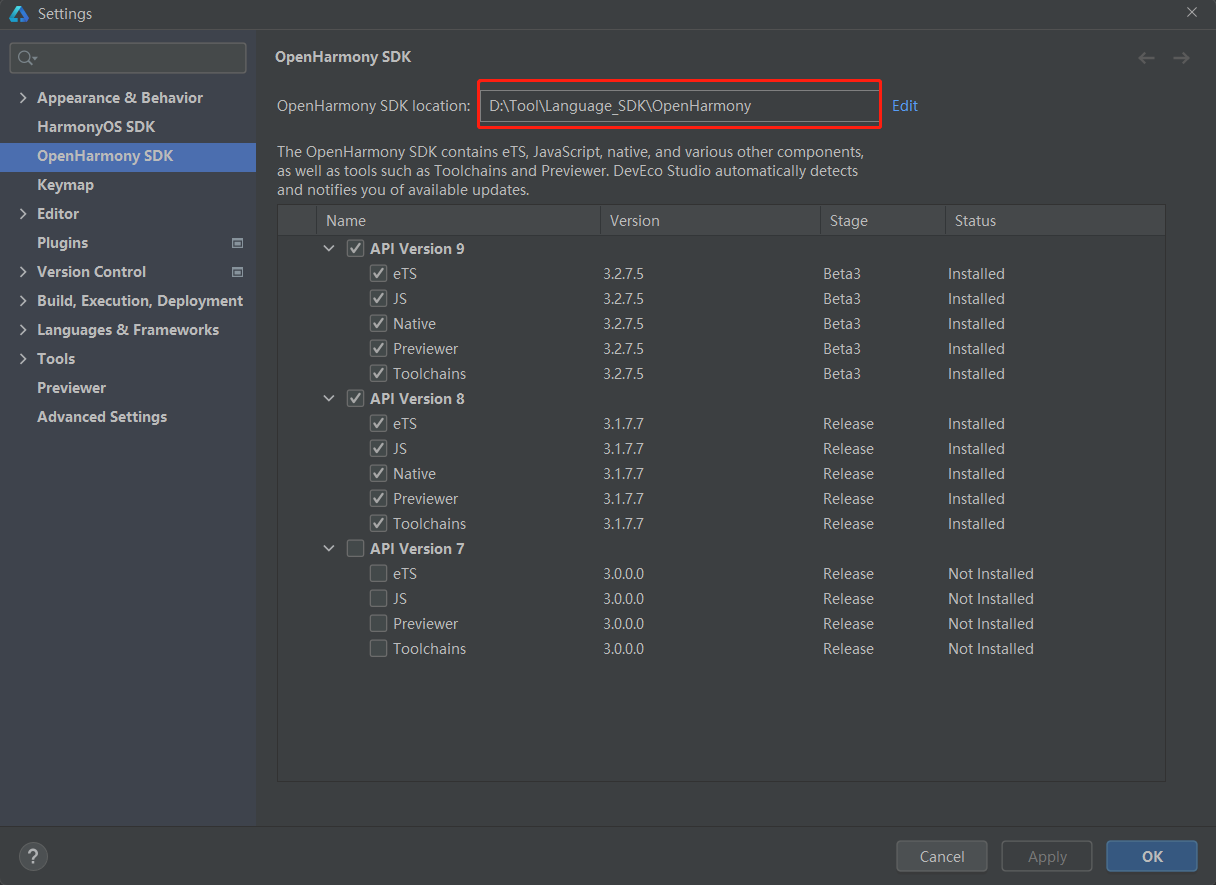Enable the API Version 7 checkbox
1216x885 pixels.
(x=355, y=549)
